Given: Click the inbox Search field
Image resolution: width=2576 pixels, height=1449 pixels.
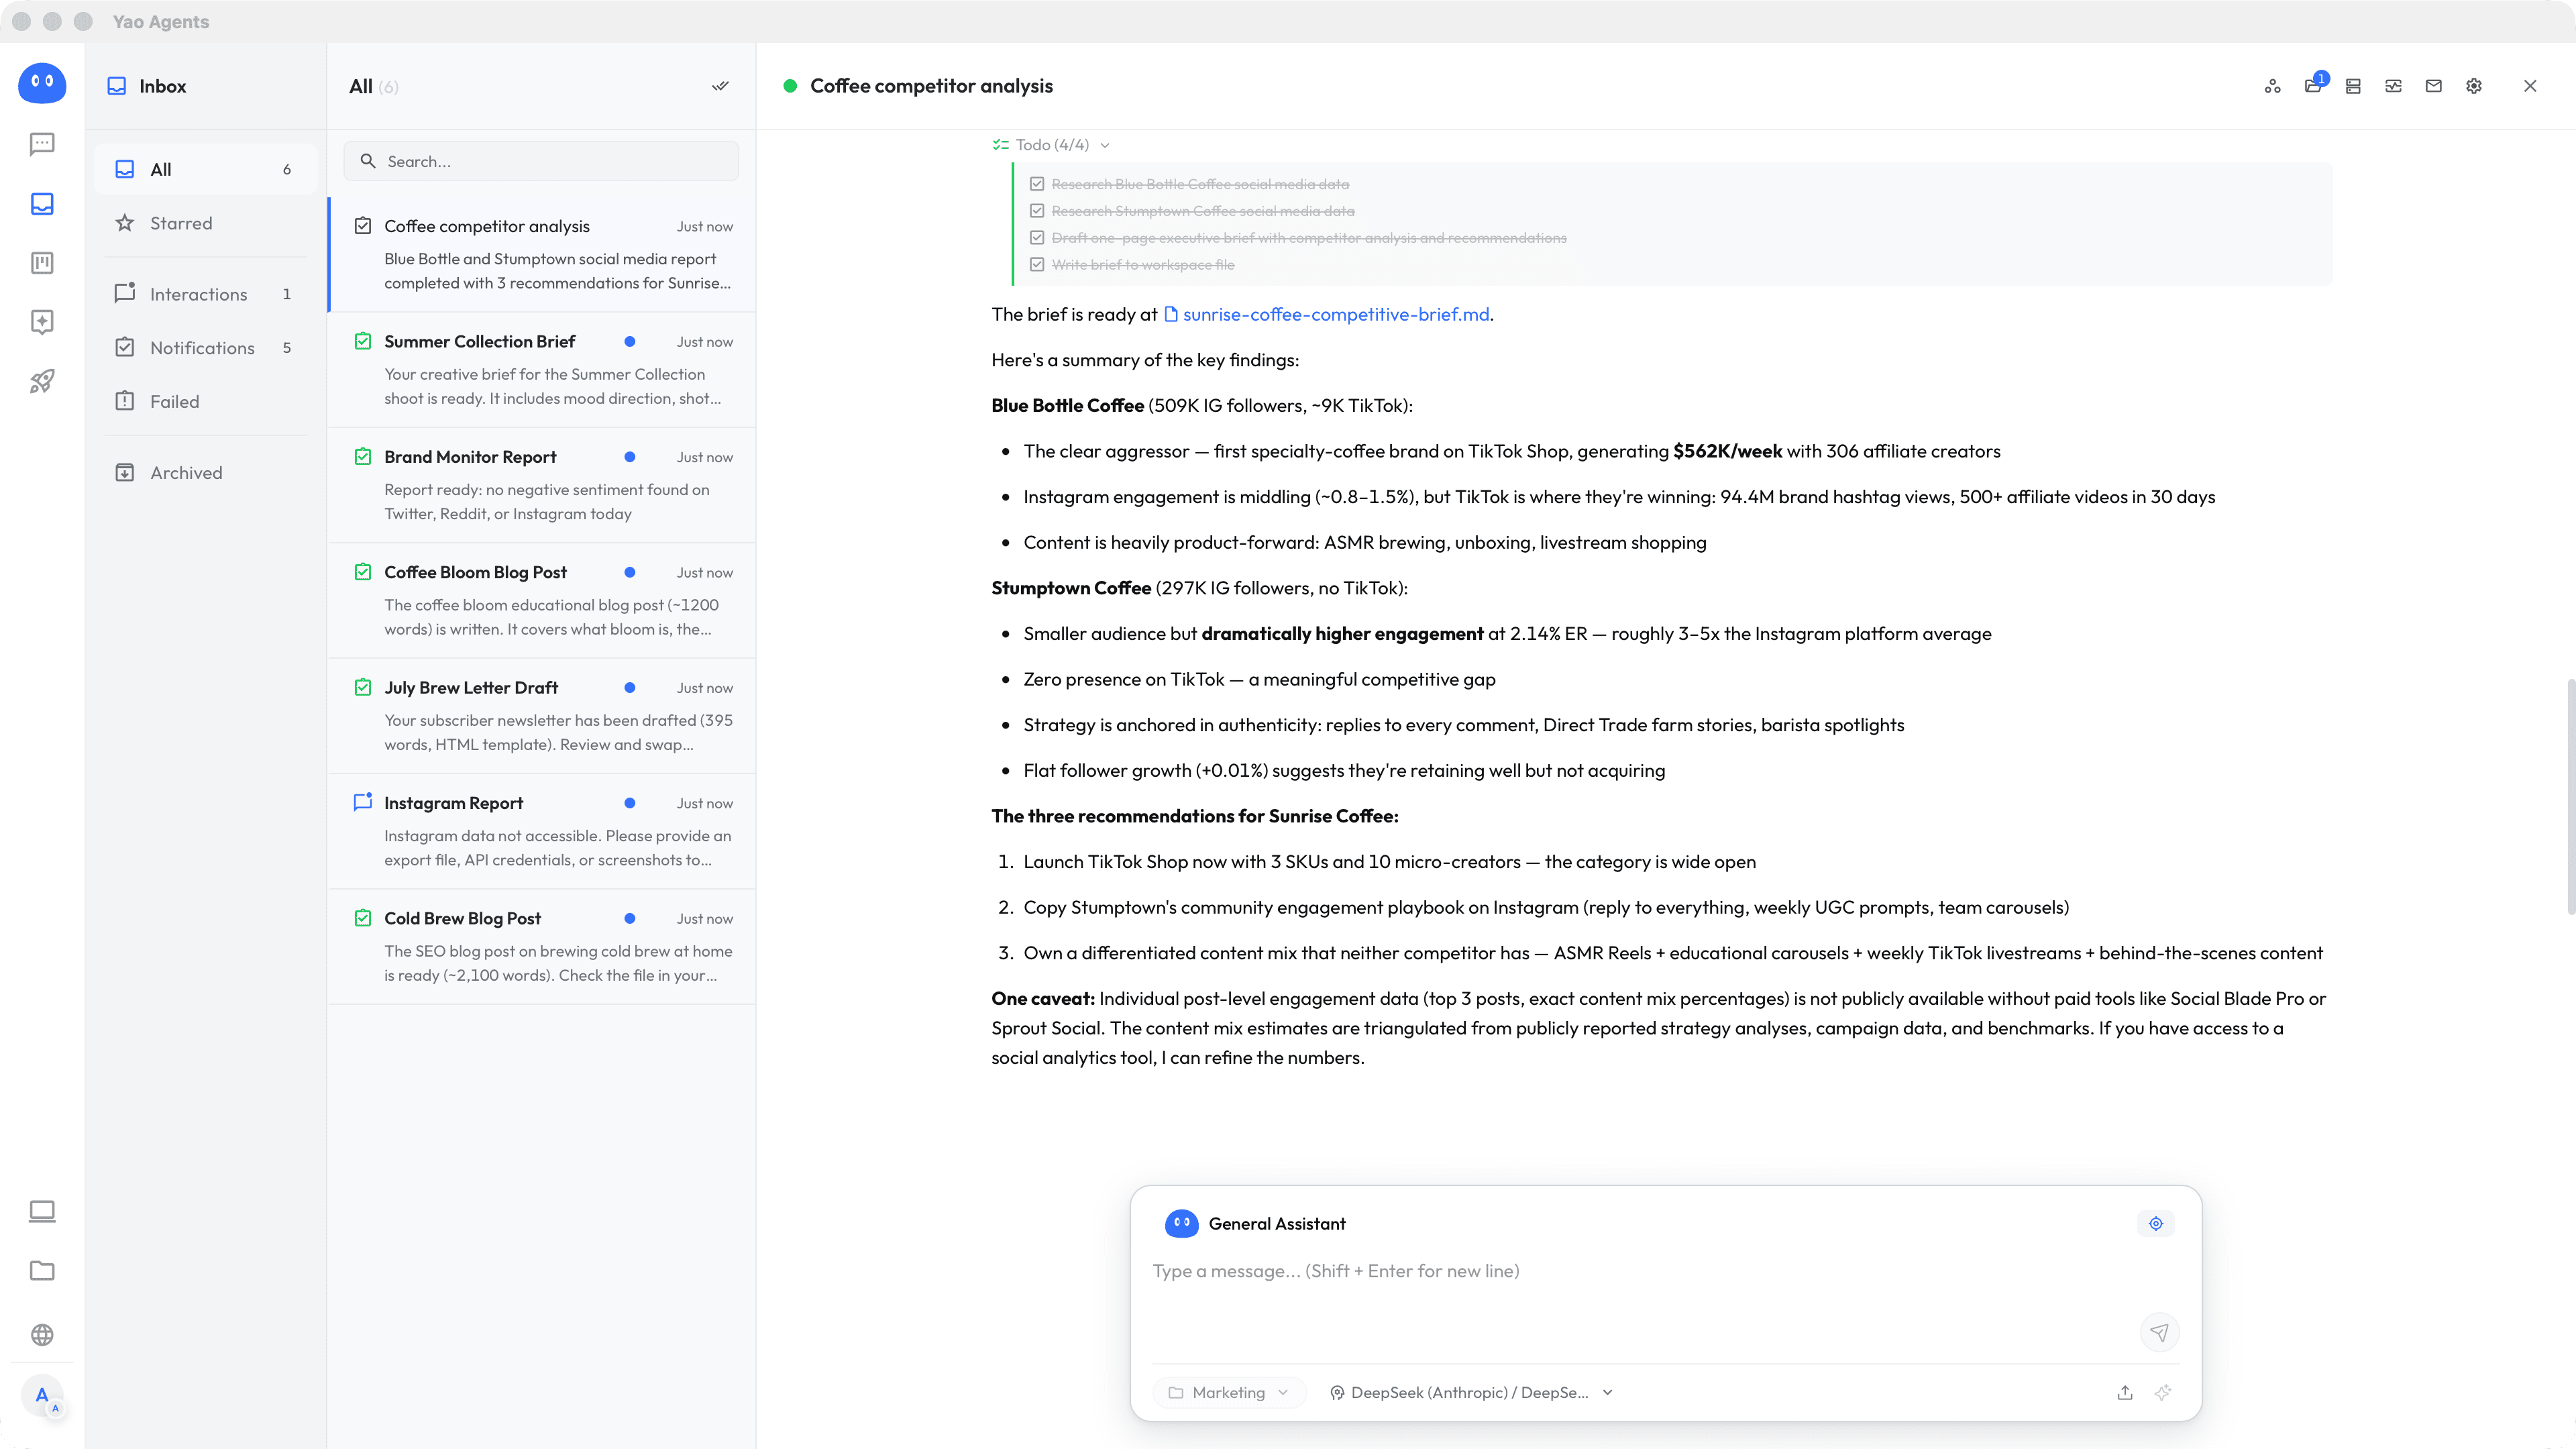Looking at the screenshot, I should click(541, 161).
